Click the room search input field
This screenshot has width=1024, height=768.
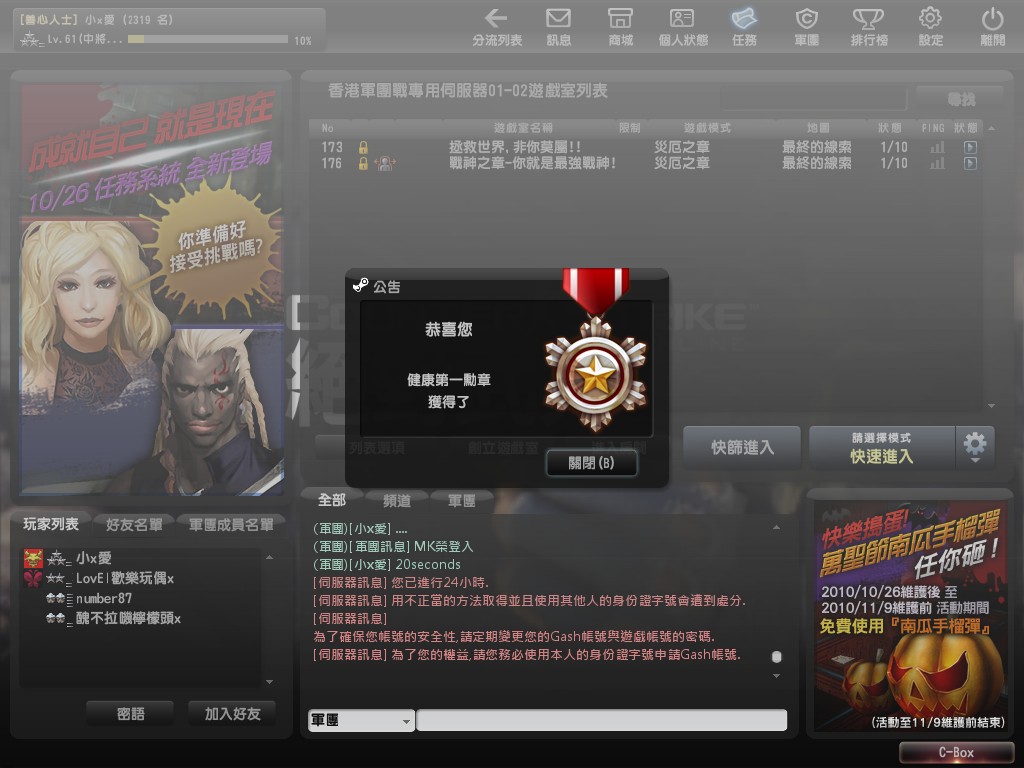coord(814,99)
